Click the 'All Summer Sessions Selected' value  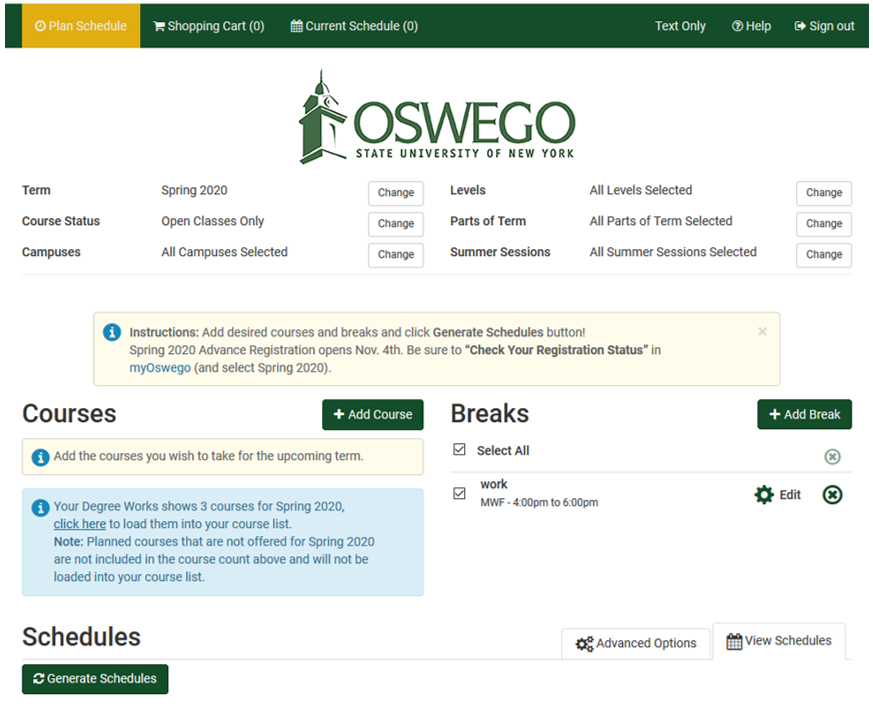tap(673, 252)
